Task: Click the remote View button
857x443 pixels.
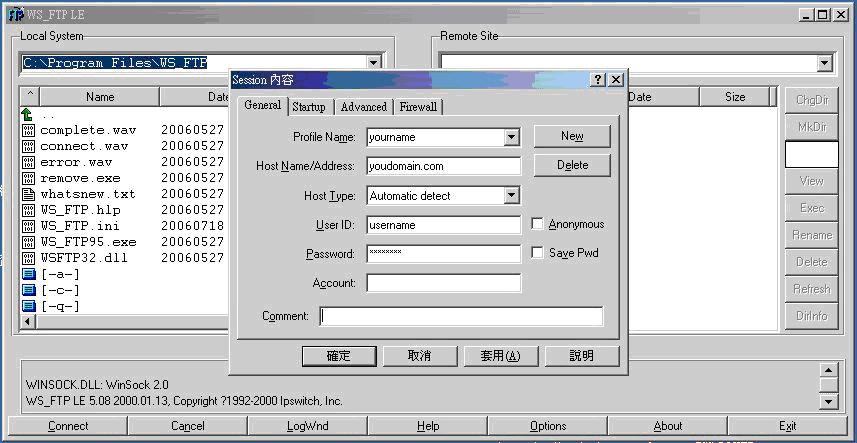Action: point(812,181)
